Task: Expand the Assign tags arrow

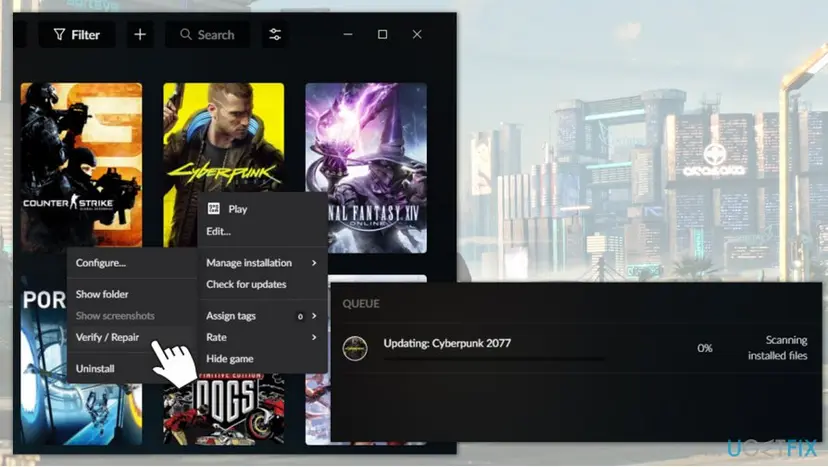Action: 314,316
